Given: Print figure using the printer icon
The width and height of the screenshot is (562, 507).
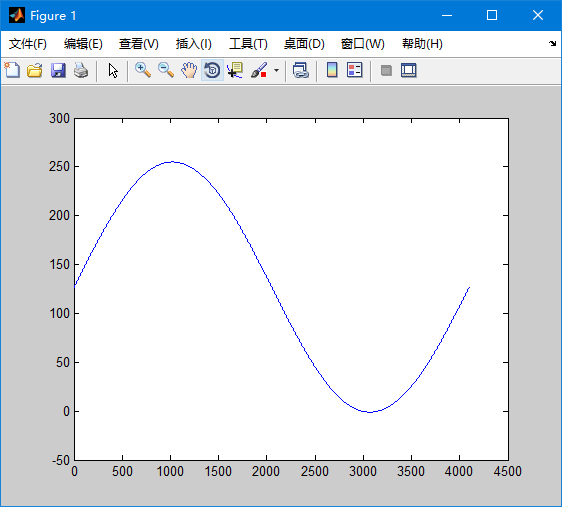Looking at the screenshot, I should (81, 70).
